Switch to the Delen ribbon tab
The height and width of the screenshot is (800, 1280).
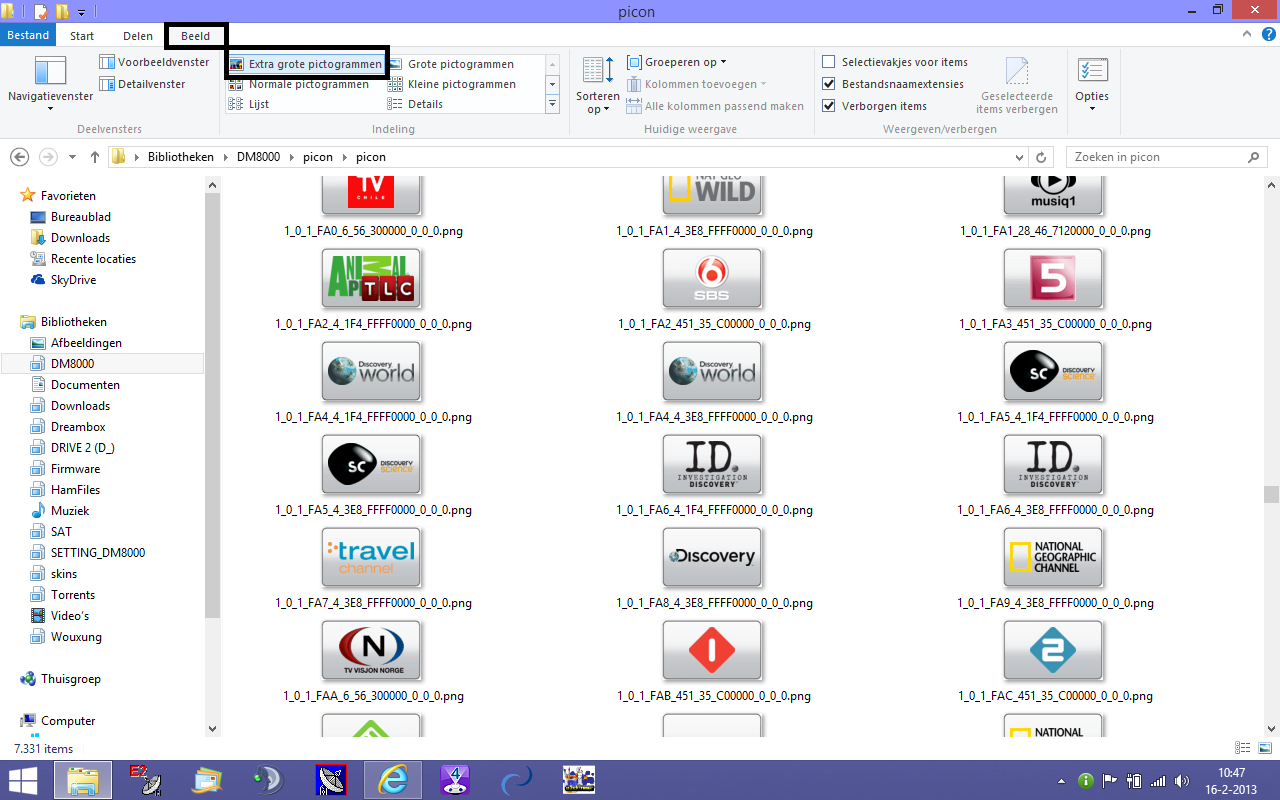[x=138, y=36]
